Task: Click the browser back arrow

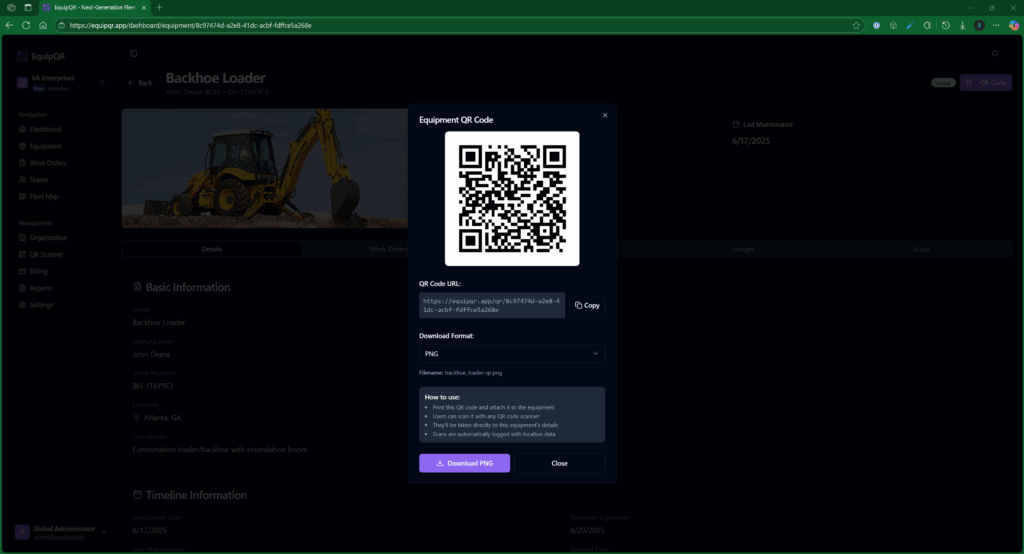Action: [9, 25]
